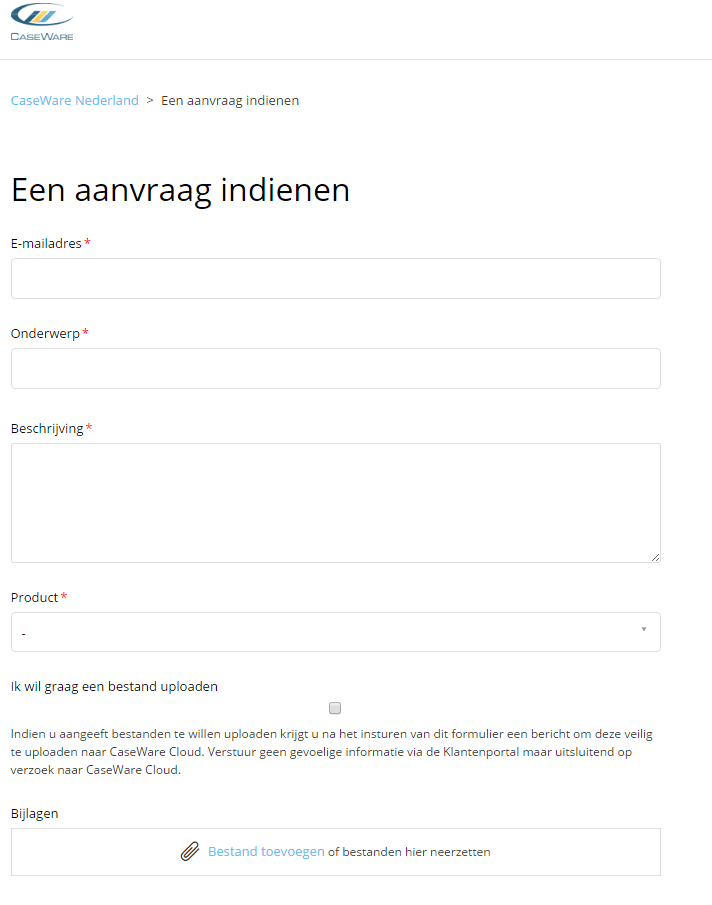
Task: Click the Beschrijving textarea resize grip
Action: [x=655, y=558]
